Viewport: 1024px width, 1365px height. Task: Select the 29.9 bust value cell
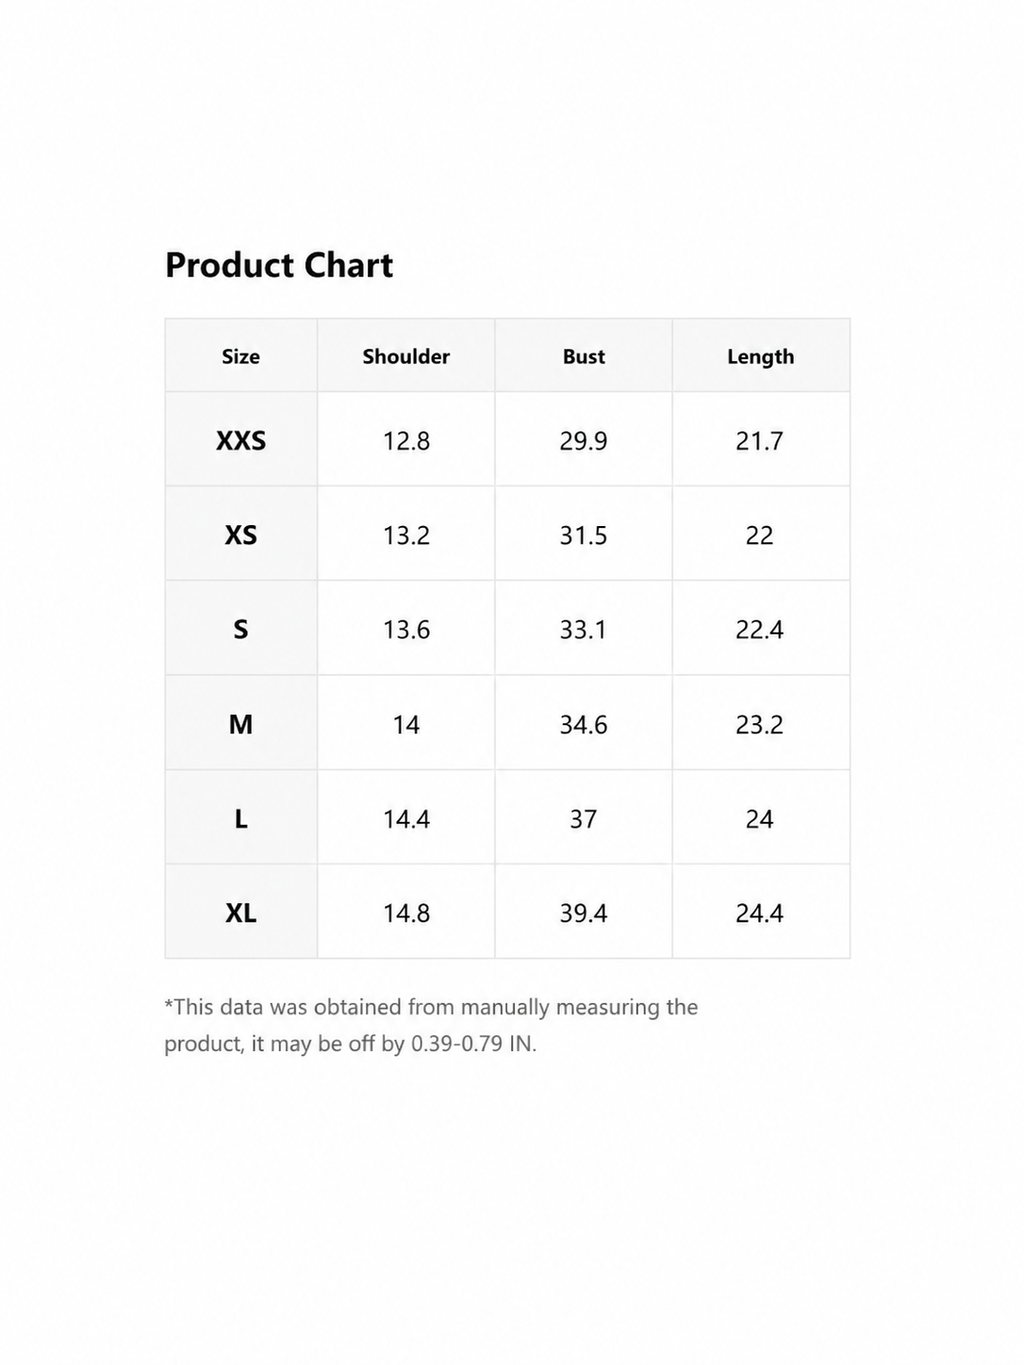(x=584, y=440)
